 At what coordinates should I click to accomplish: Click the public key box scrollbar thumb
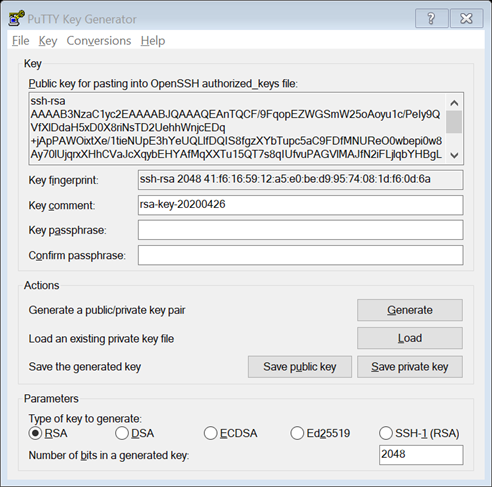(454, 122)
